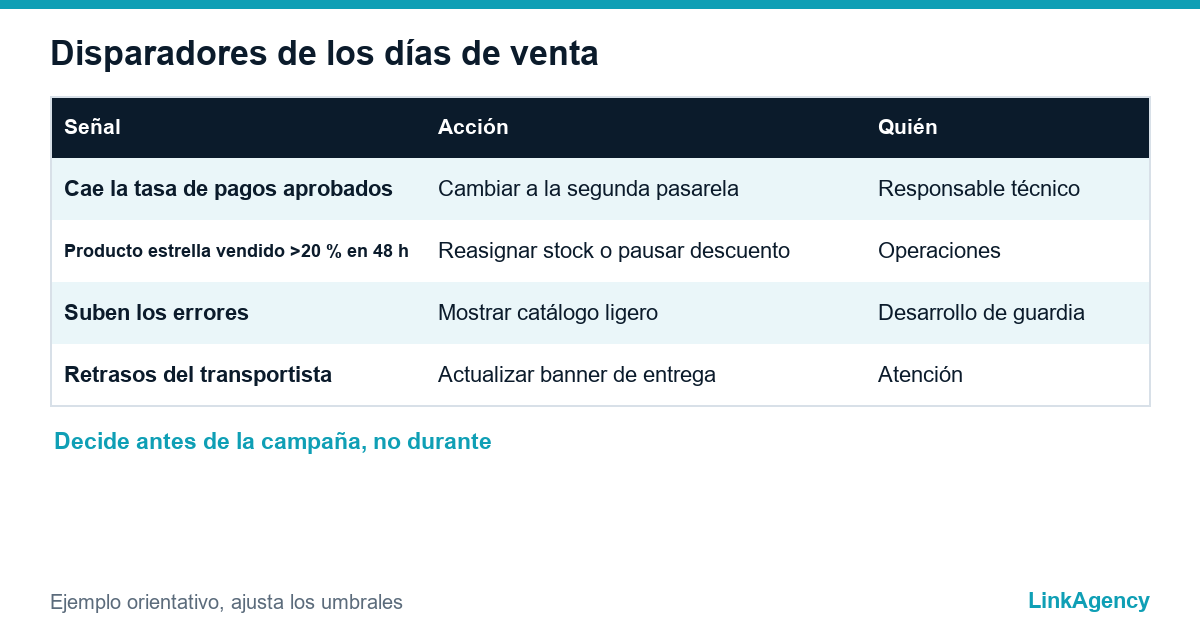Select cell 'Producto estrella vendido >20 % en 48 h'
The image size is (1200, 630).
point(238,251)
